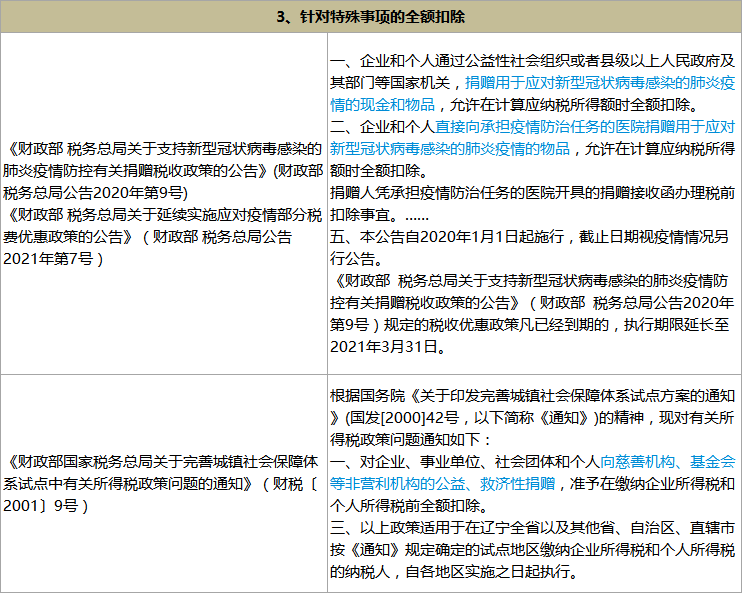Click line '扣除事宜。……'

380,215
